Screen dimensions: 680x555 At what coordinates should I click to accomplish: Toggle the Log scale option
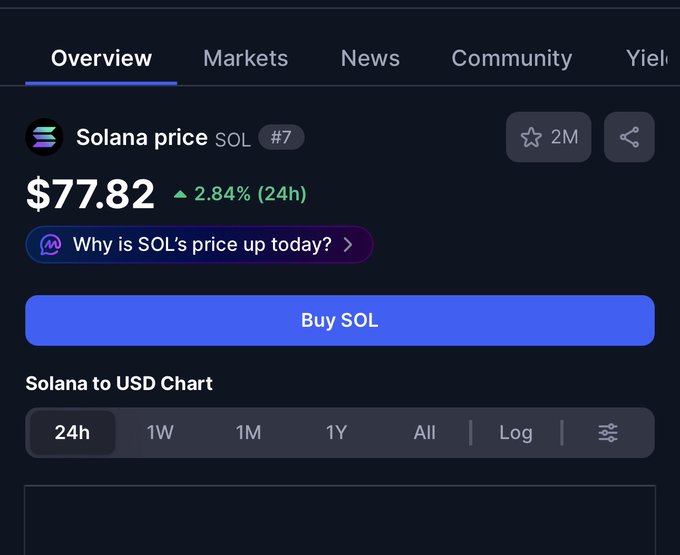[x=516, y=432]
